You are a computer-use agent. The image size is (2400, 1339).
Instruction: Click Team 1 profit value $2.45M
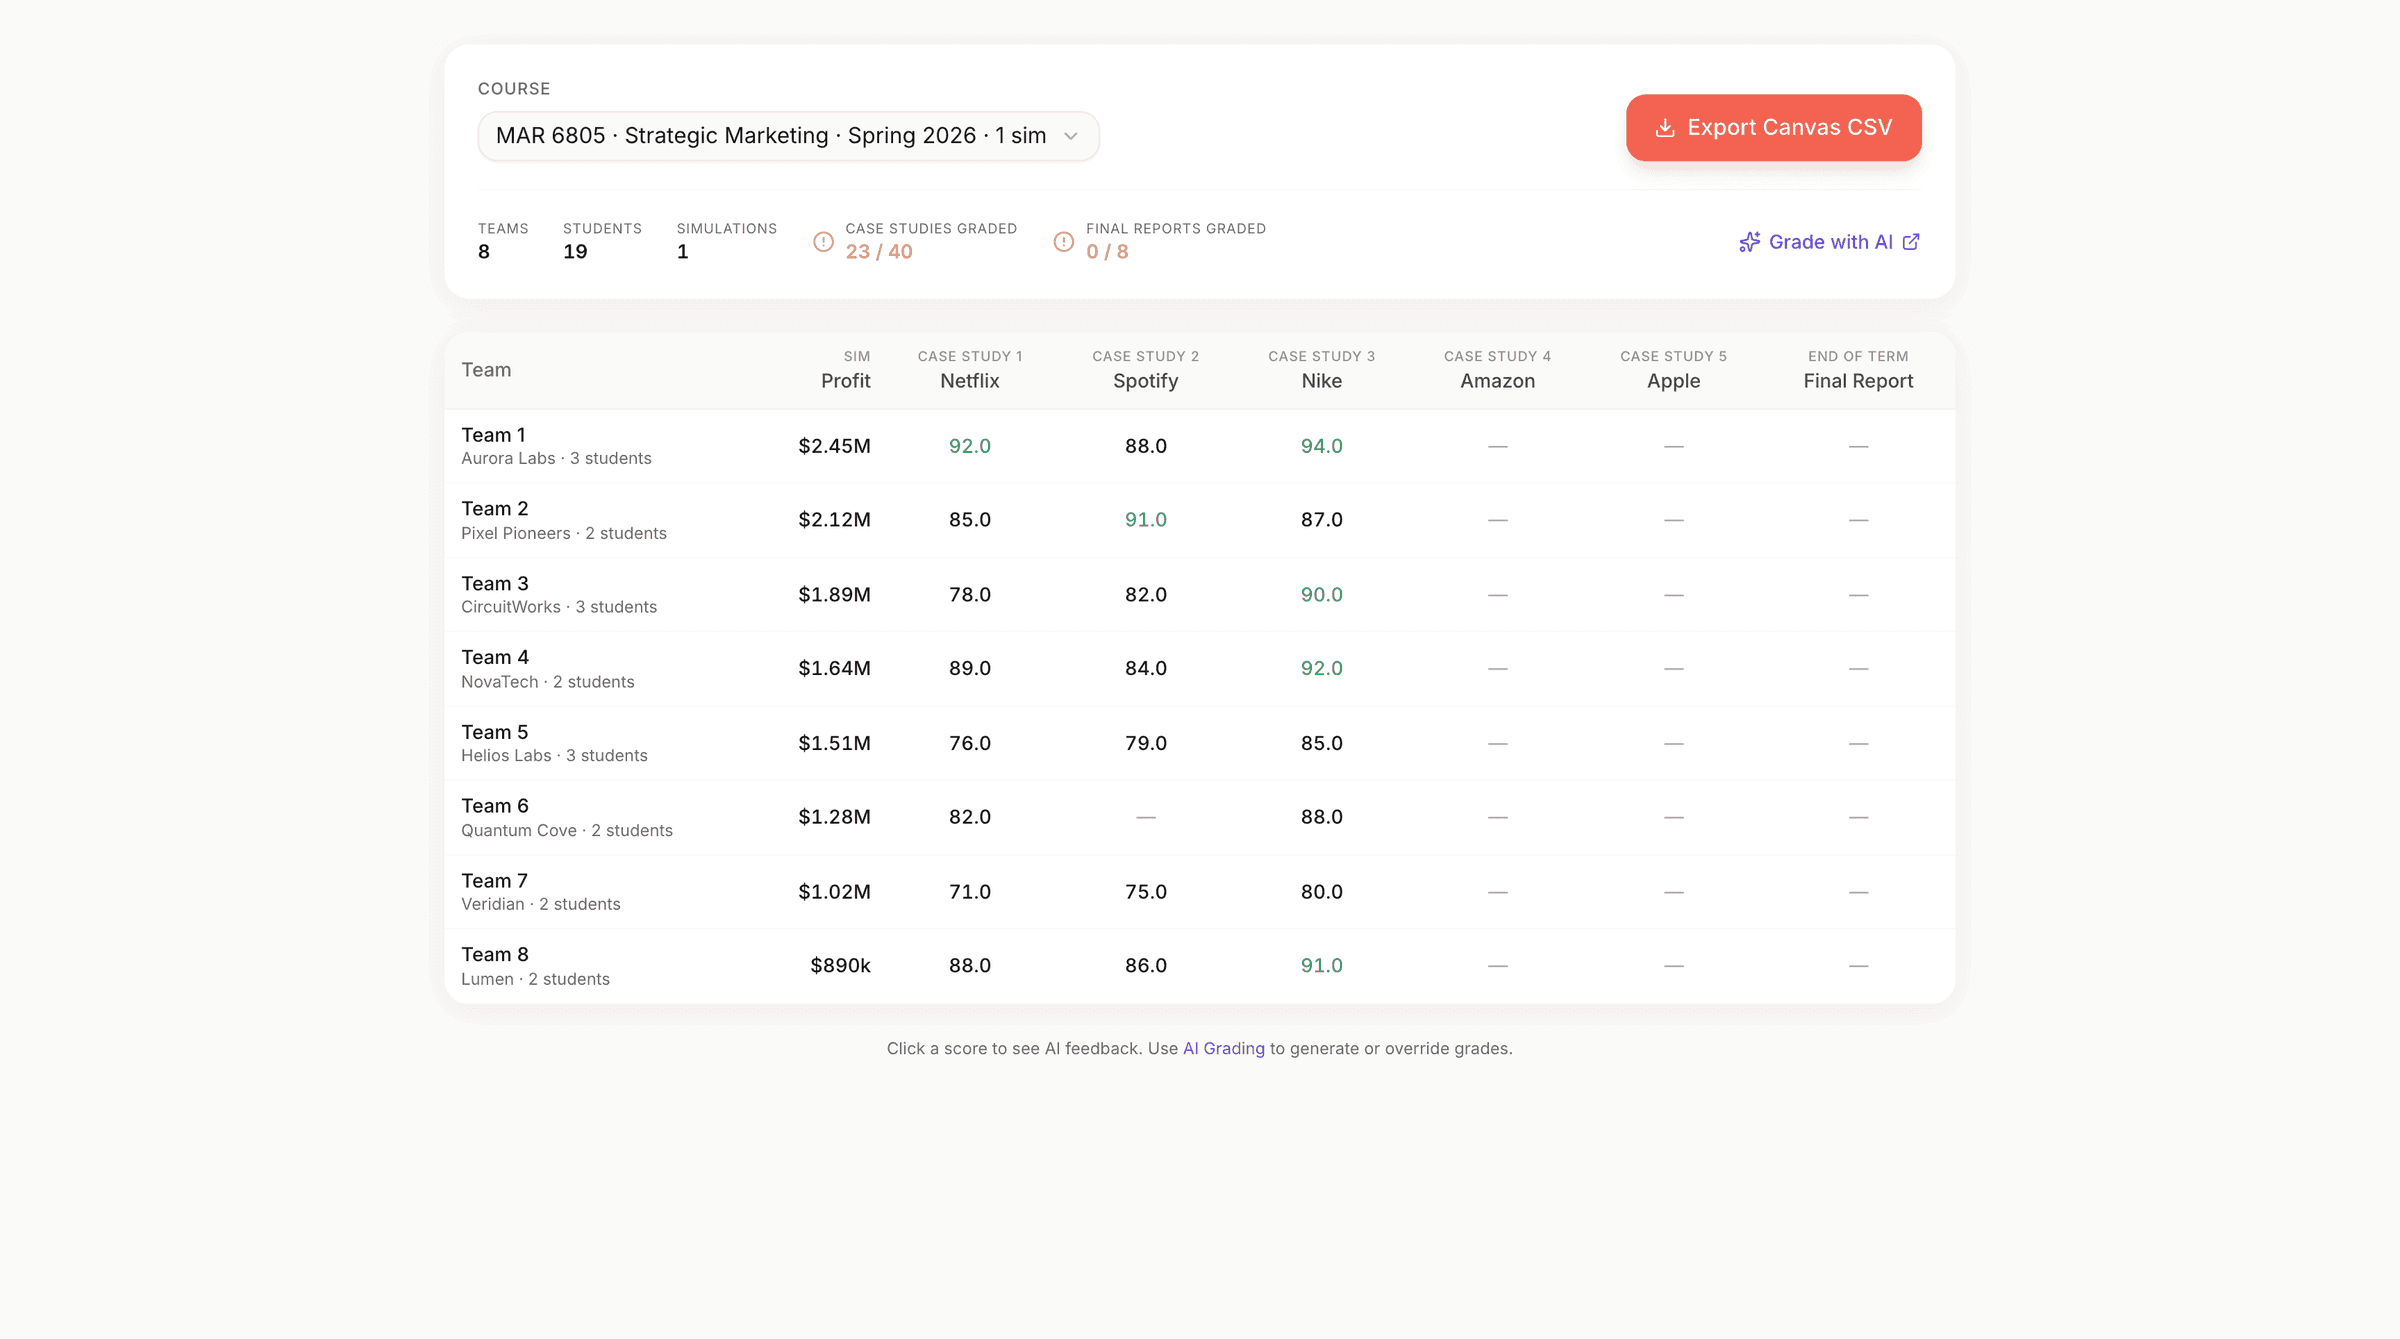[x=834, y=446]
